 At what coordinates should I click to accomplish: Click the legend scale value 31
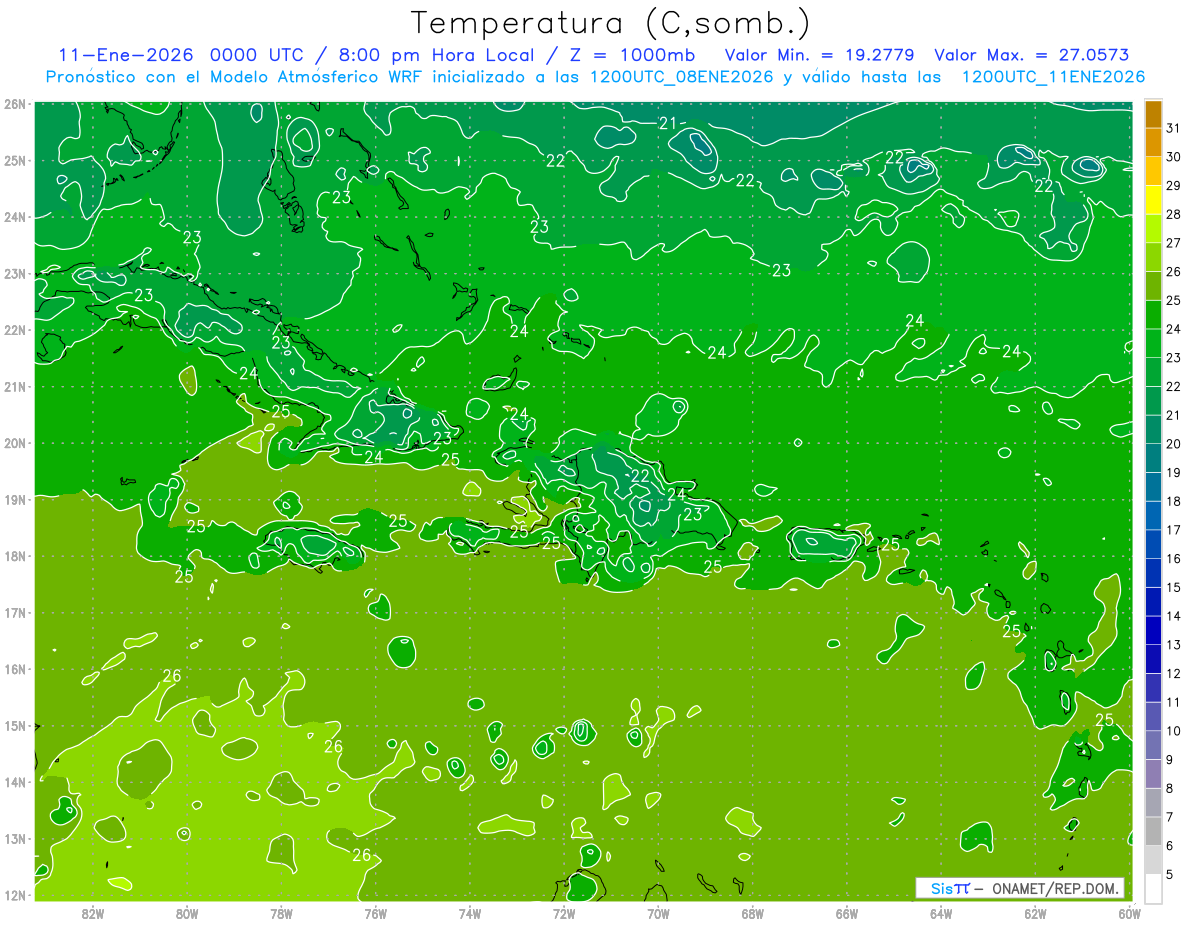tap(1172, 129)
